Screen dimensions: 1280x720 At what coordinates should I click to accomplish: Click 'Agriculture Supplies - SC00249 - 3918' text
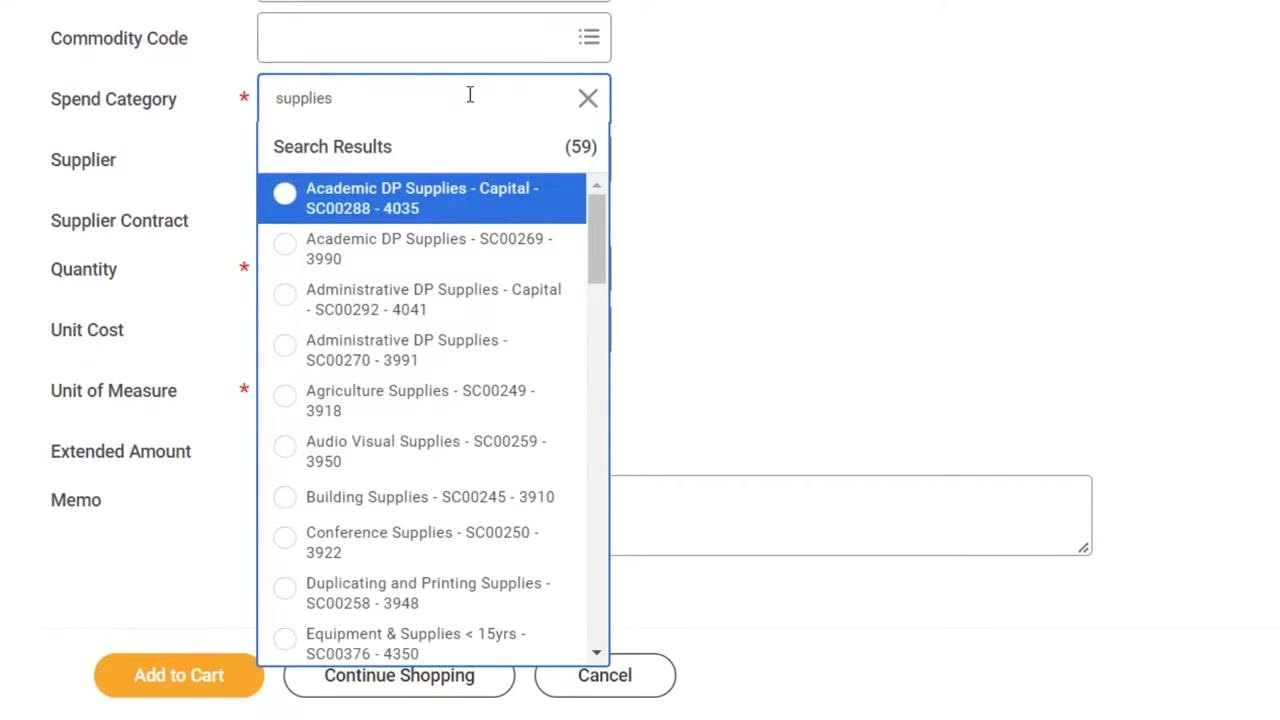pos(420,401)
